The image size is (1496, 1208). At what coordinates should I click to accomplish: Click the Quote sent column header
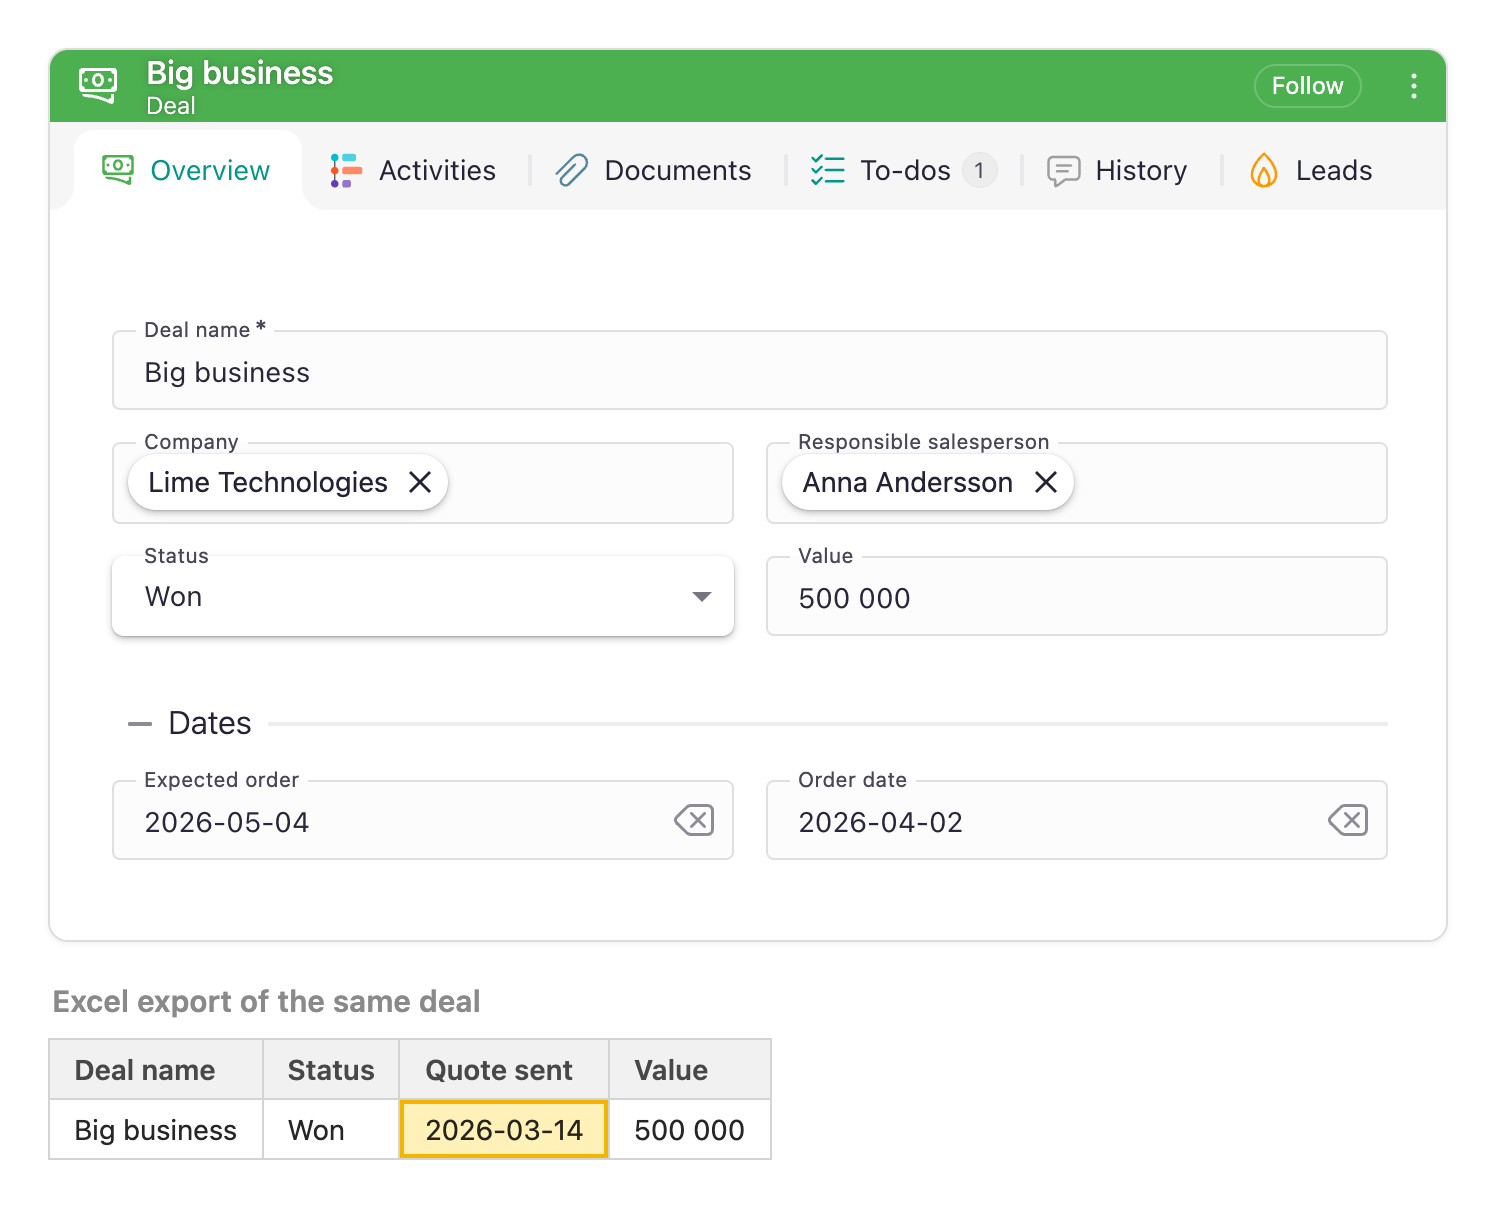504,1070
